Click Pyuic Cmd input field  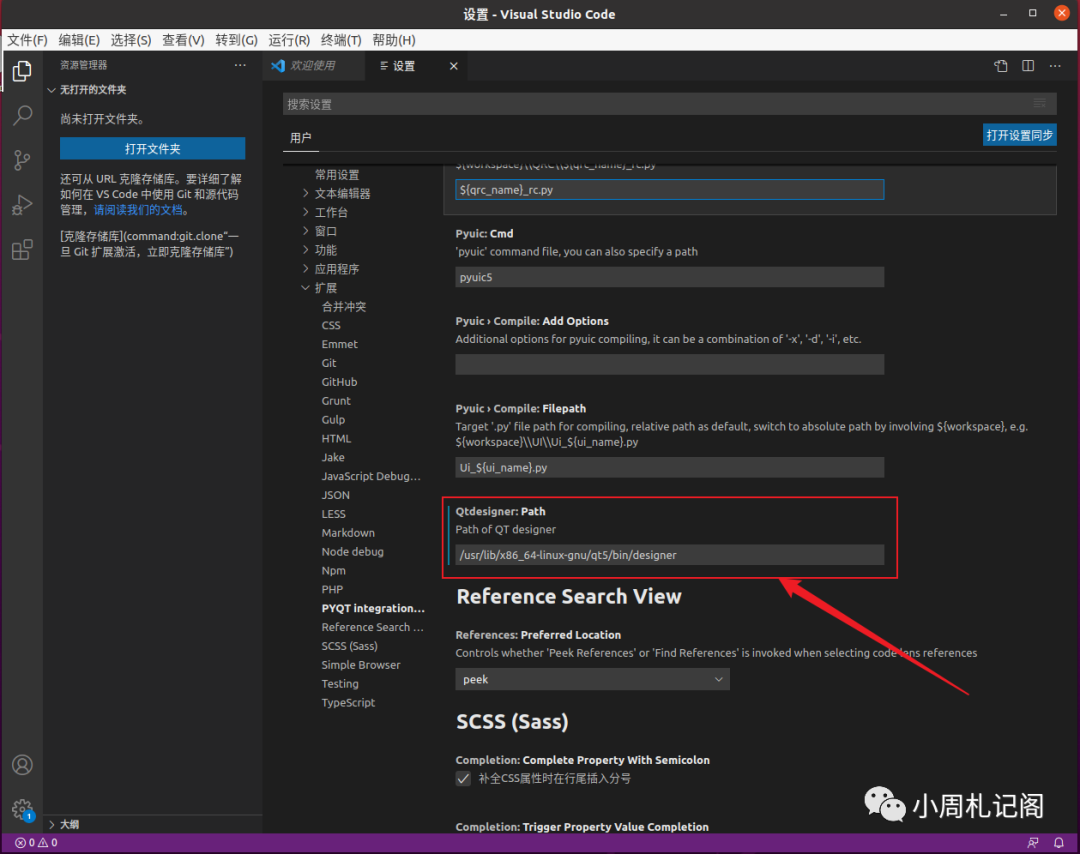tap(669, 277)
